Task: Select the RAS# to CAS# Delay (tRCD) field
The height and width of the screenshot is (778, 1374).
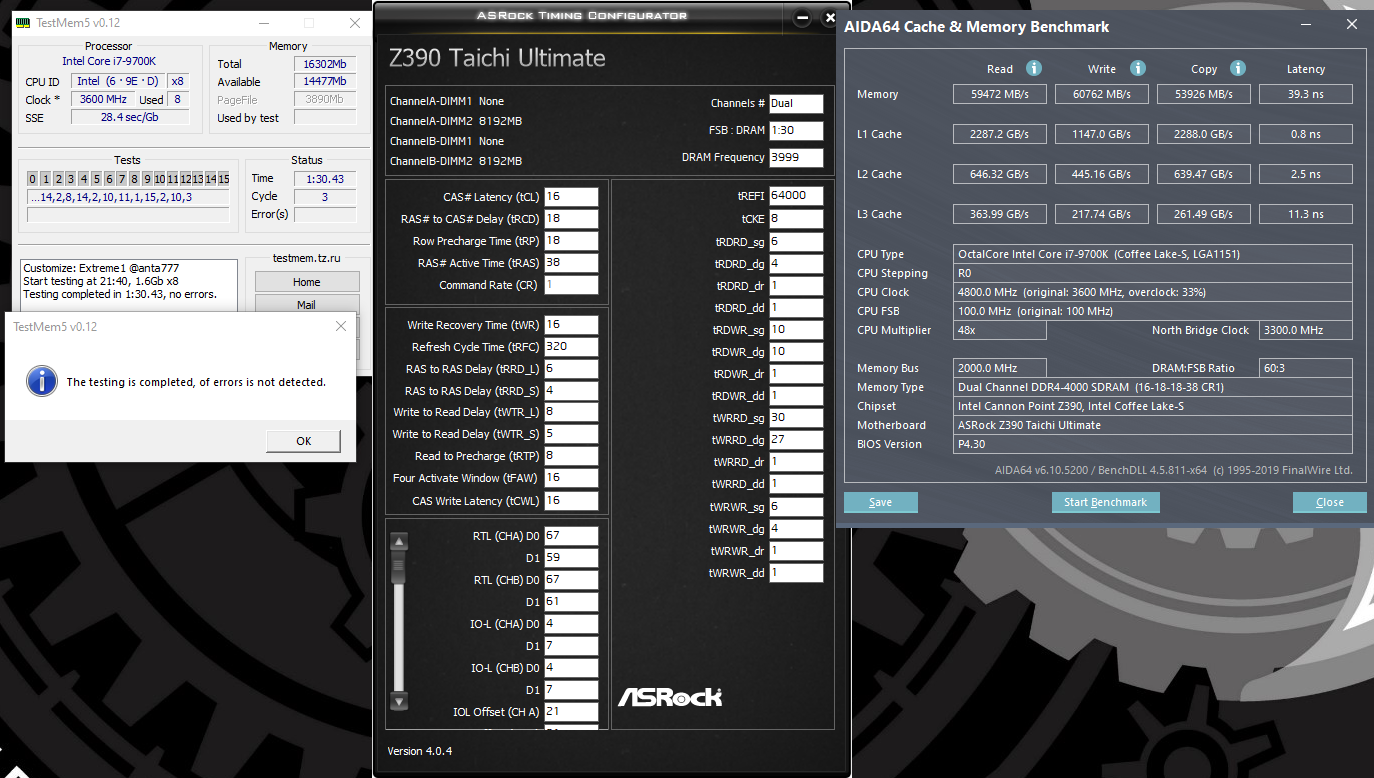Action: (x=571, y=219)
